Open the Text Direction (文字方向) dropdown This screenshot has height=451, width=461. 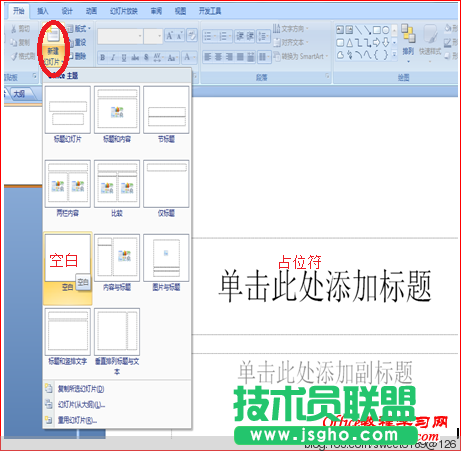point(291,29)
